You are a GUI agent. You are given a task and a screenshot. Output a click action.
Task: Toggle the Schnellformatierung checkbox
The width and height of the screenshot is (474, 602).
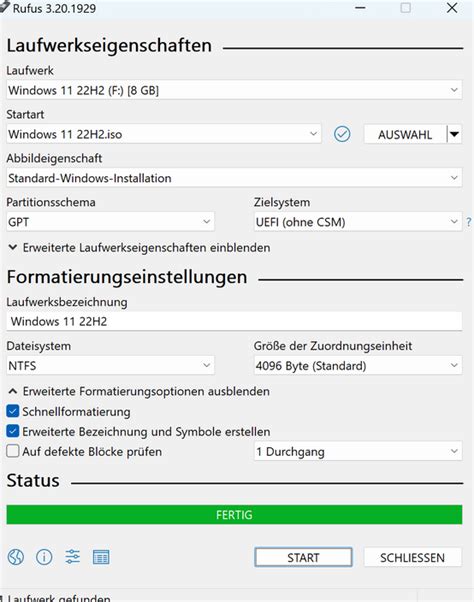click(x=13, y=411)
